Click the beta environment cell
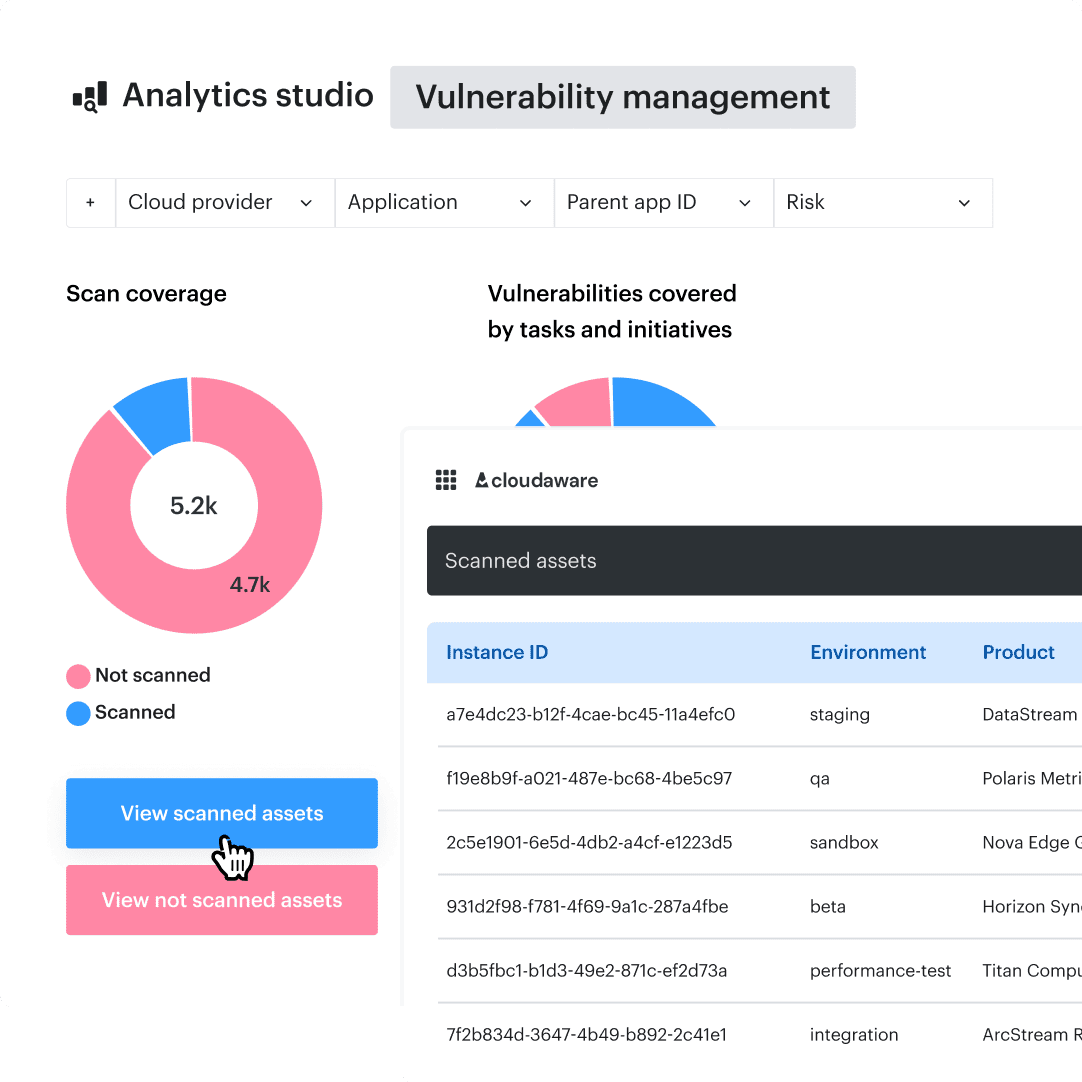This screenshot has height=1082, width=1082. 828,906
